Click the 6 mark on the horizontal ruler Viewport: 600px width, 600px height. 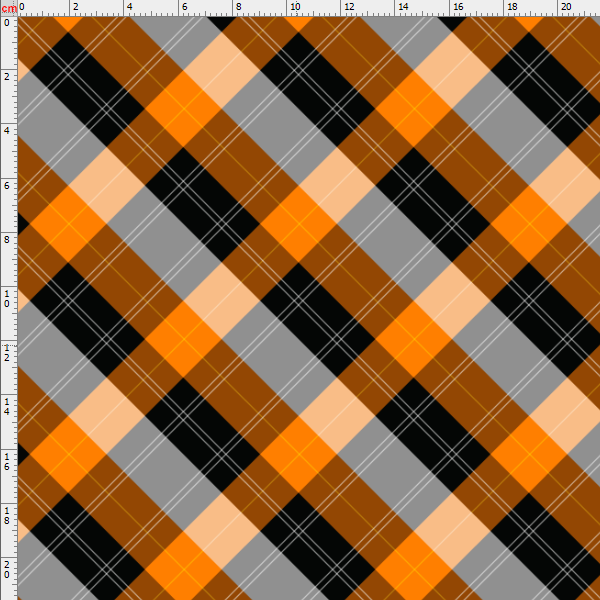(x=184, y=7)
